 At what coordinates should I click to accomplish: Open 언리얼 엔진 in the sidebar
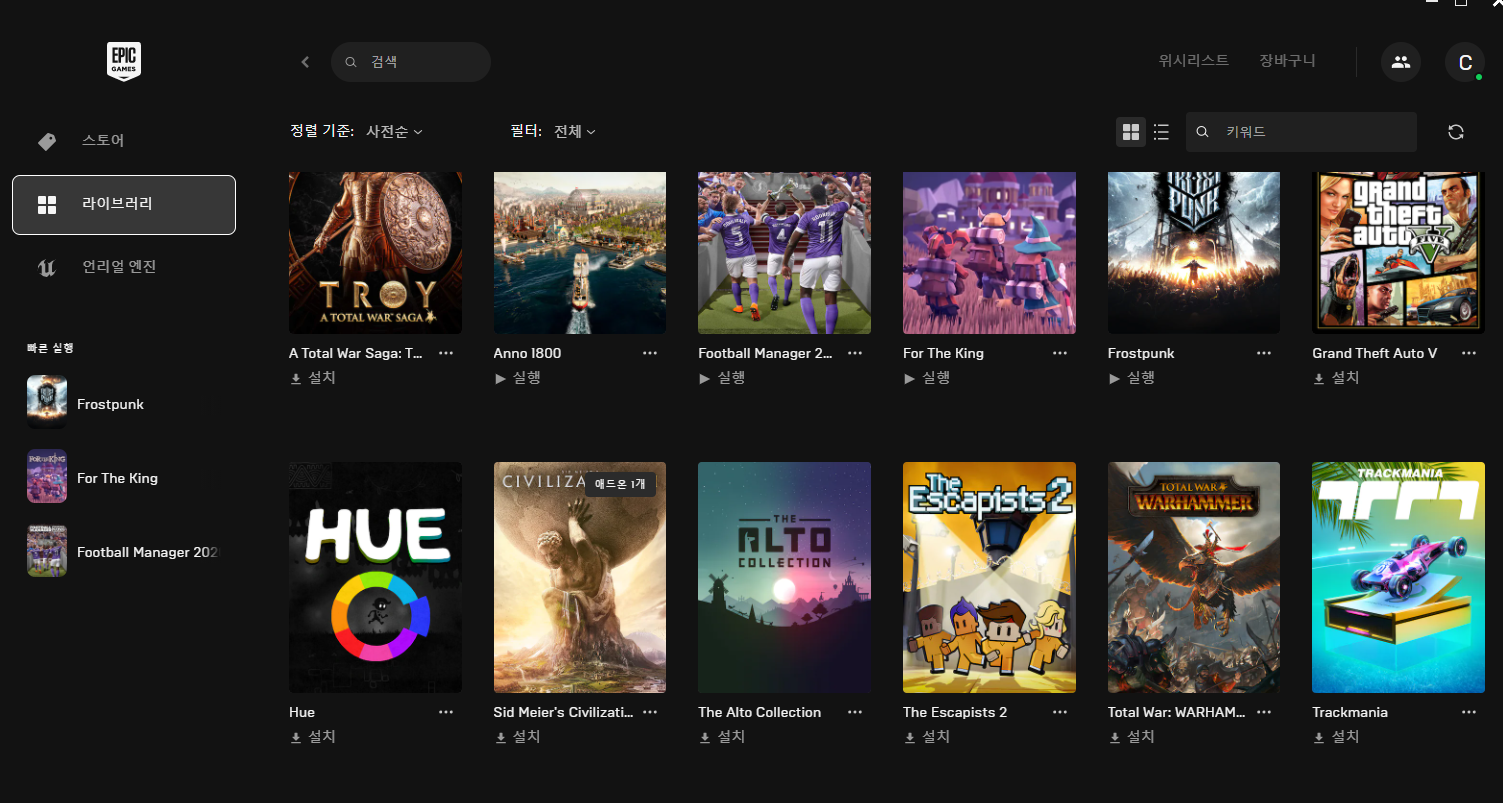[124, 267]
